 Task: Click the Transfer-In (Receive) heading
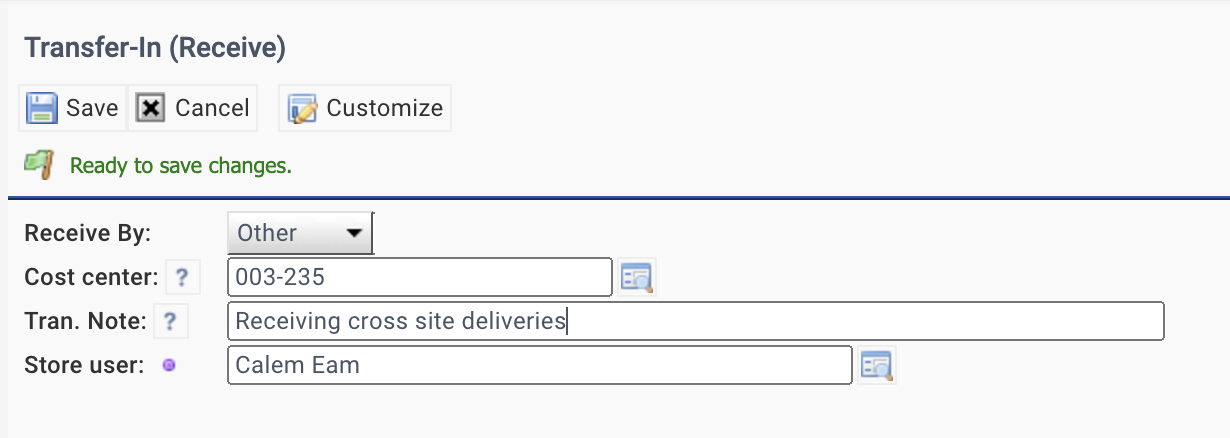[155, 47]
